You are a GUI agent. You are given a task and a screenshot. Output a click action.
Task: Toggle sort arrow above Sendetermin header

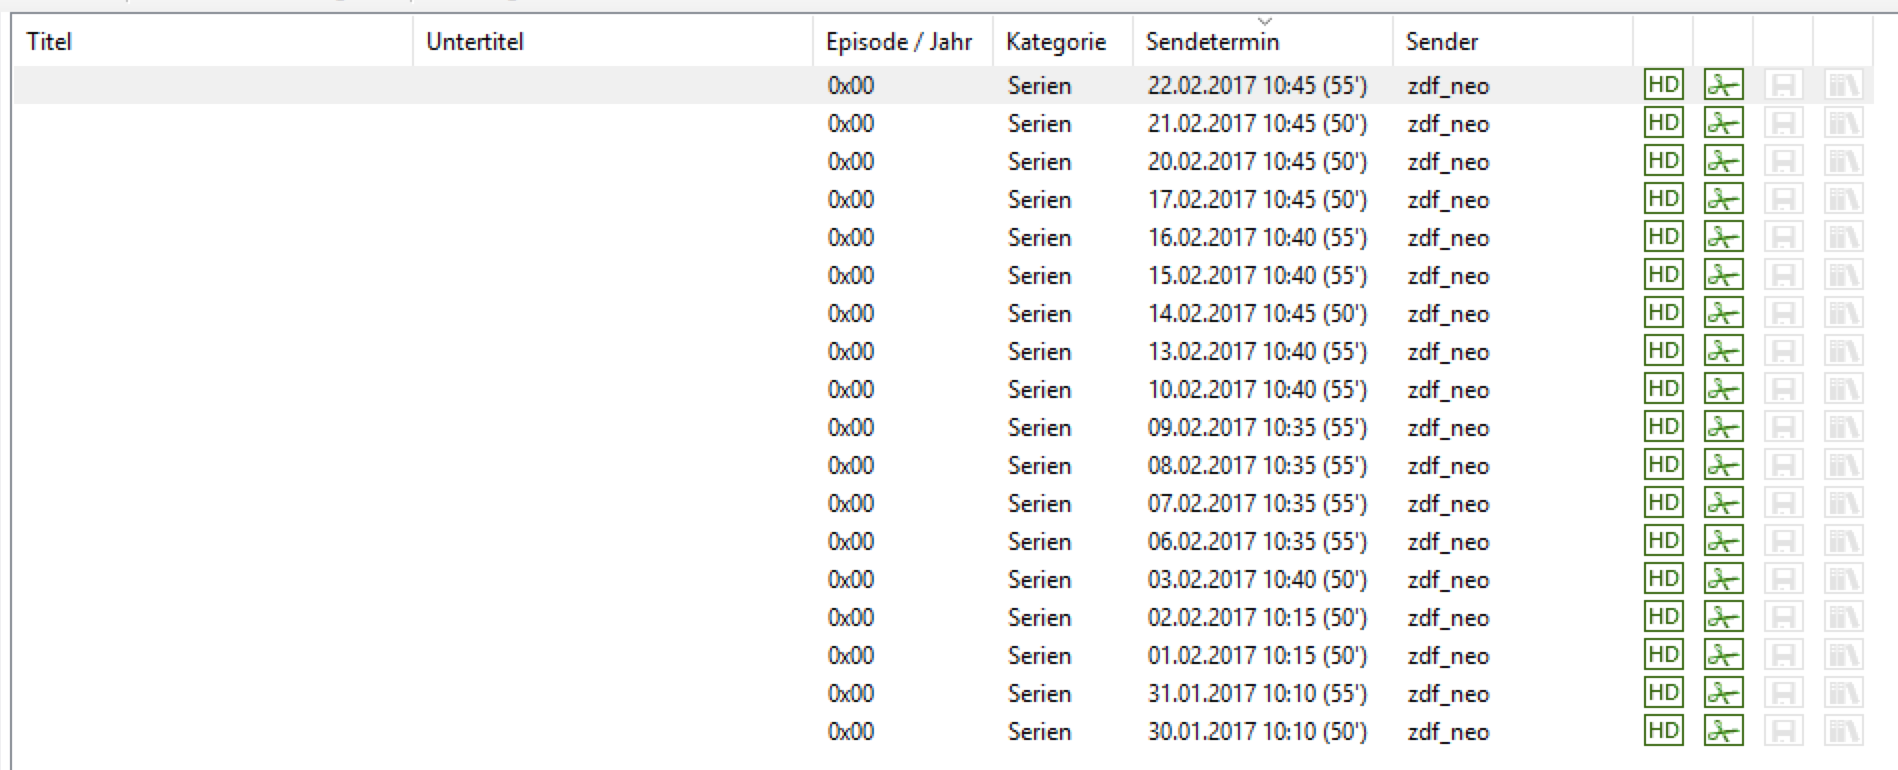1264,22
